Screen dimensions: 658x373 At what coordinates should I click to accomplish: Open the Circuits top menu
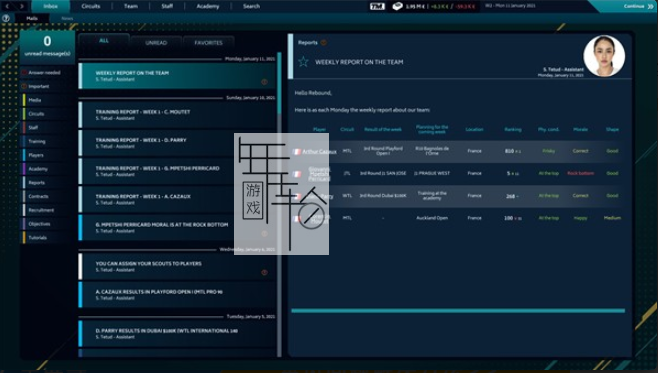(91, 6)
